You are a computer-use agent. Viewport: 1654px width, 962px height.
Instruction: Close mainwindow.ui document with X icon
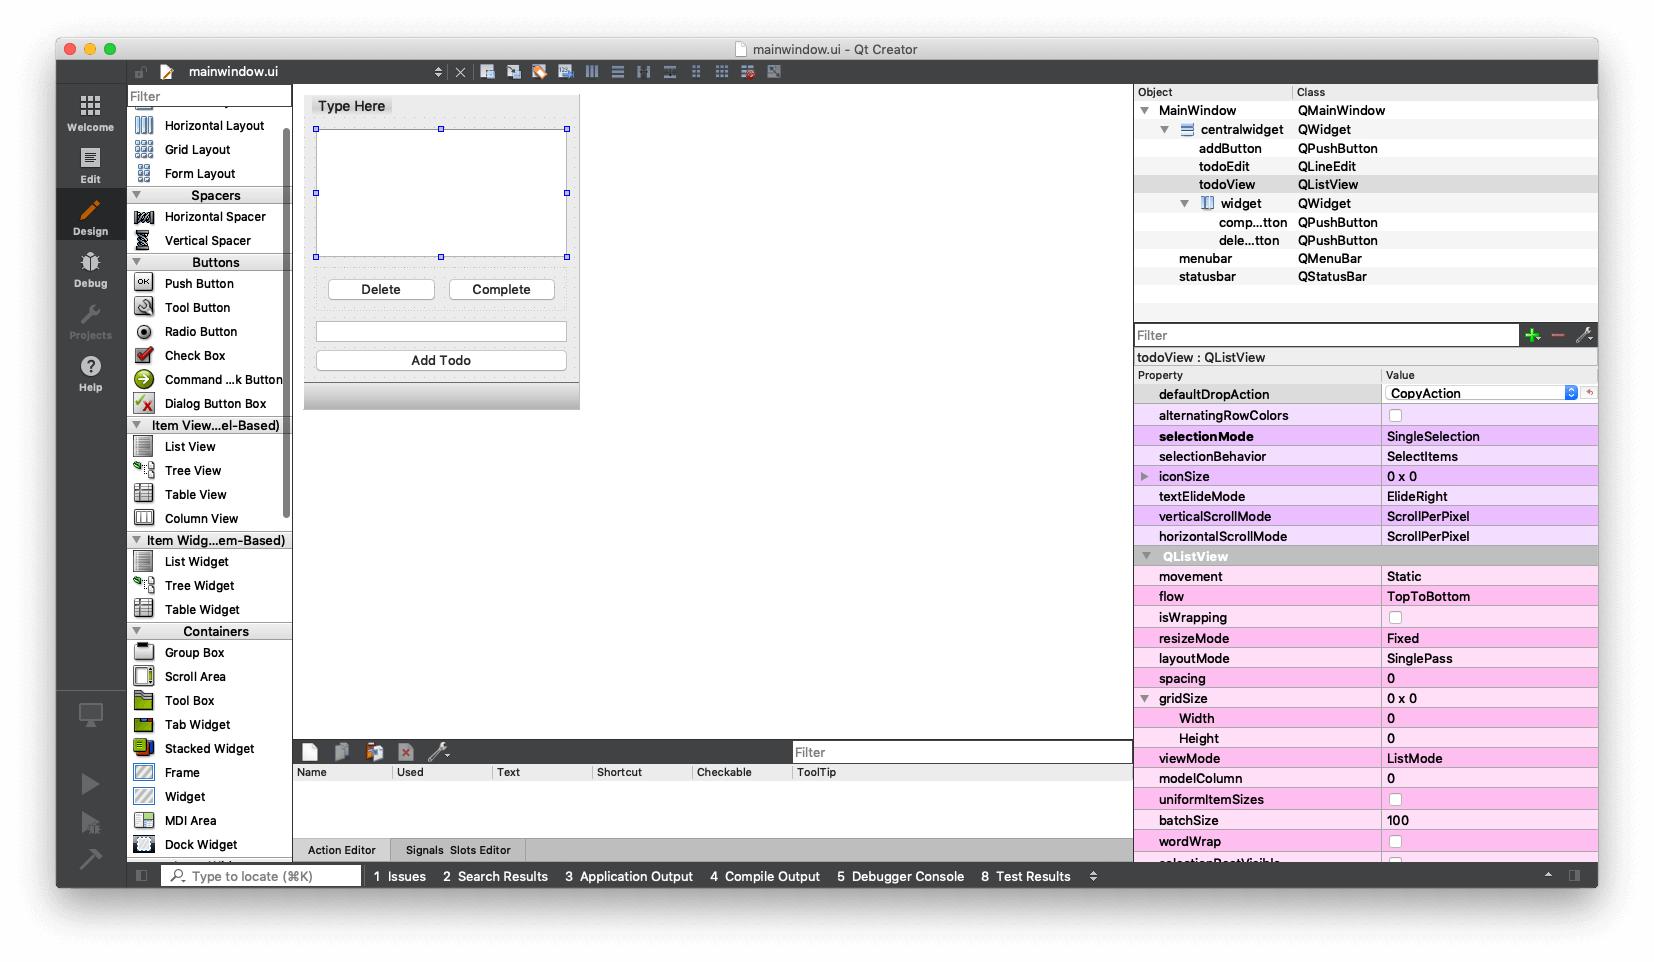click(x=460, y=72)
